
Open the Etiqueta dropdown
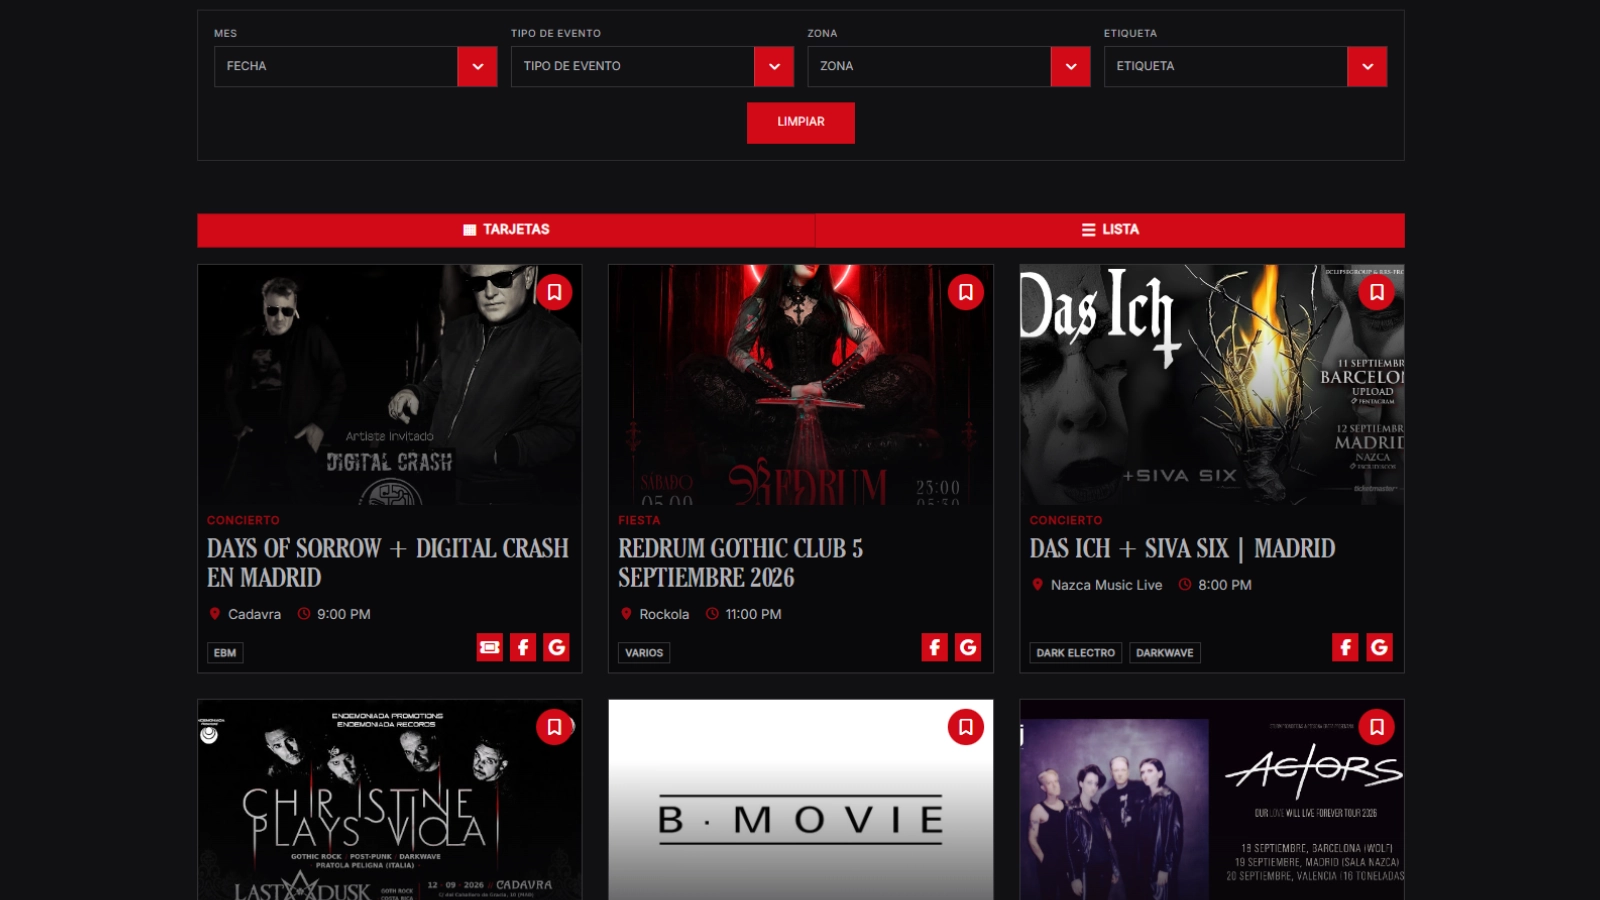[x=1245, y=66]
